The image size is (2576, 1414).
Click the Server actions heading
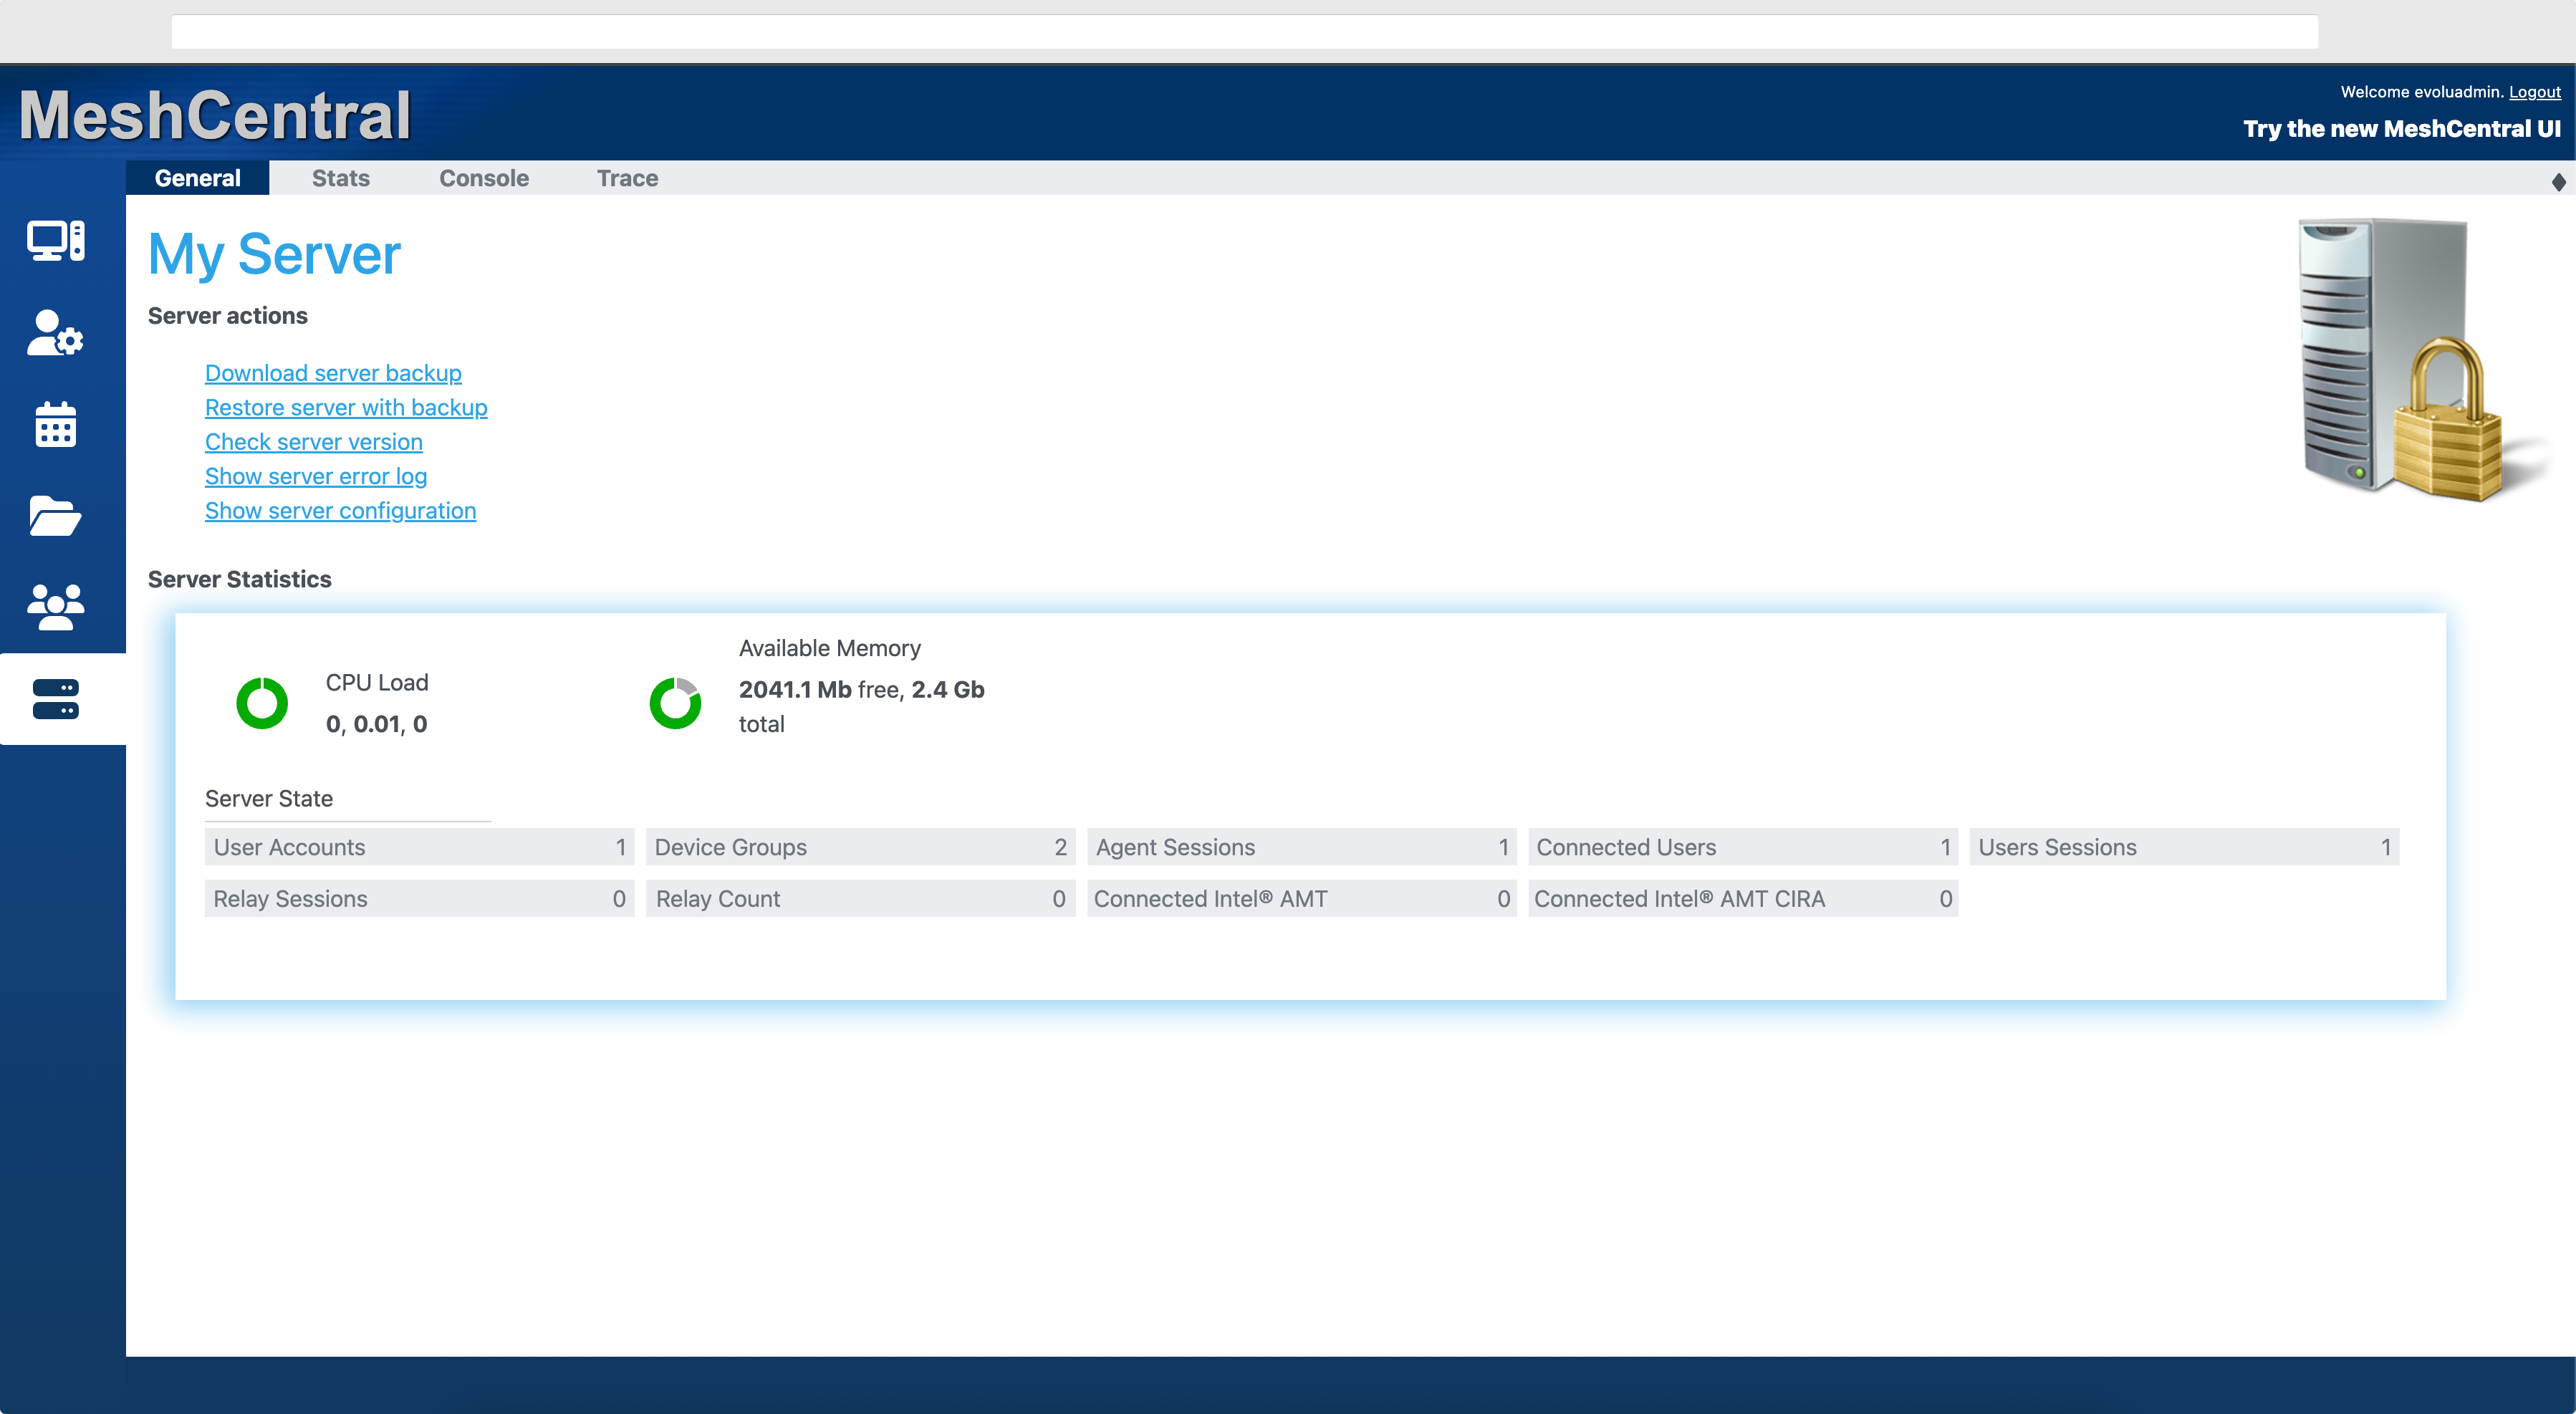(227, 316)
